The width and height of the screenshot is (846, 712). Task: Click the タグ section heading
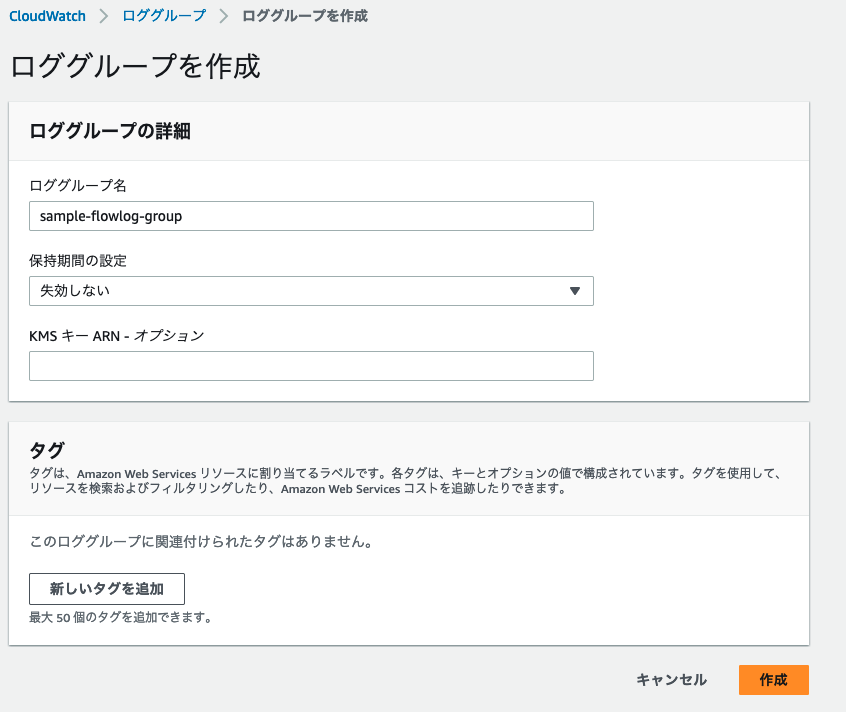(x=48, y=449)
